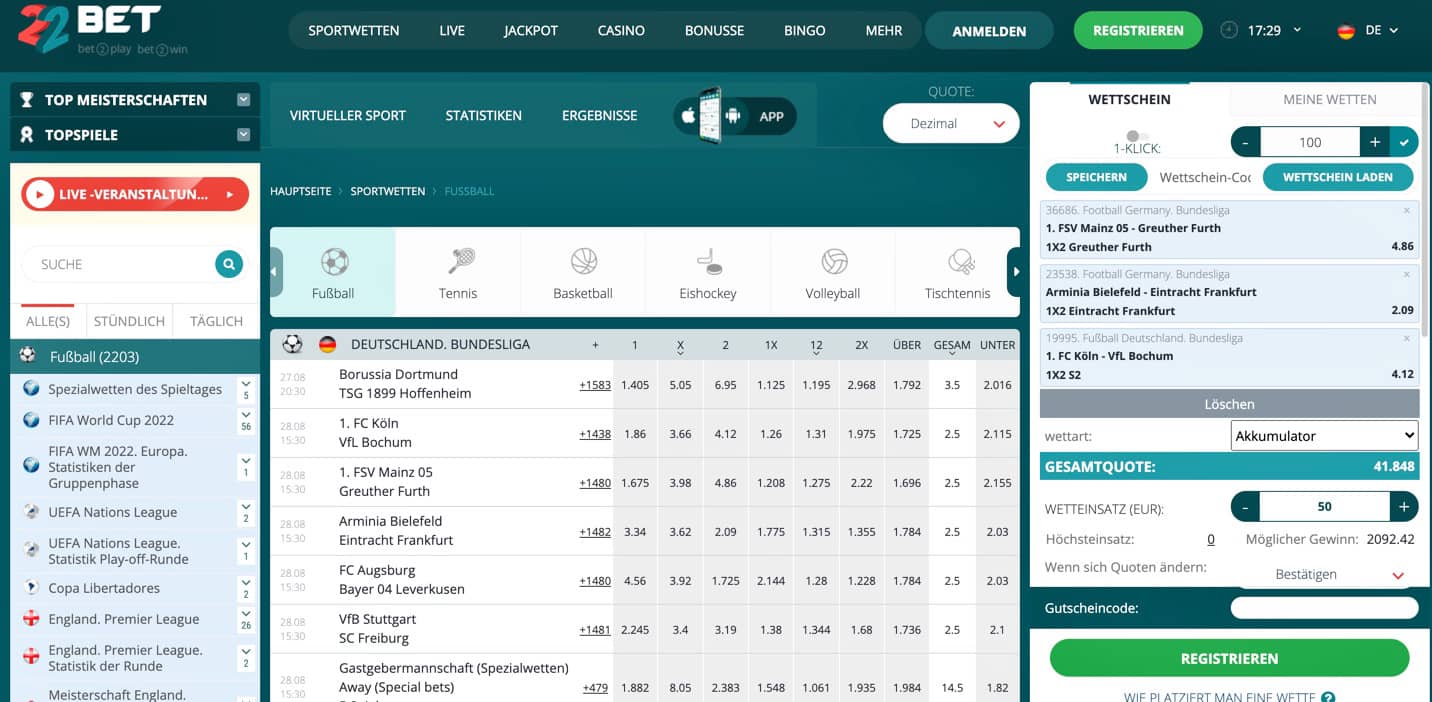Confirm 1-click amount with check icon
1432x702 pixels.
(x=1404, y=142)
